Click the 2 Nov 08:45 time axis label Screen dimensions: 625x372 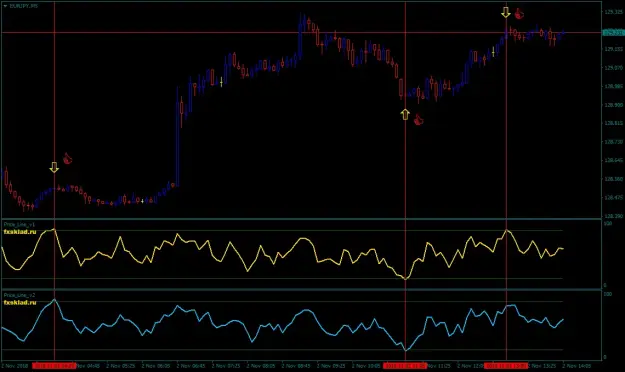(296, 366)
